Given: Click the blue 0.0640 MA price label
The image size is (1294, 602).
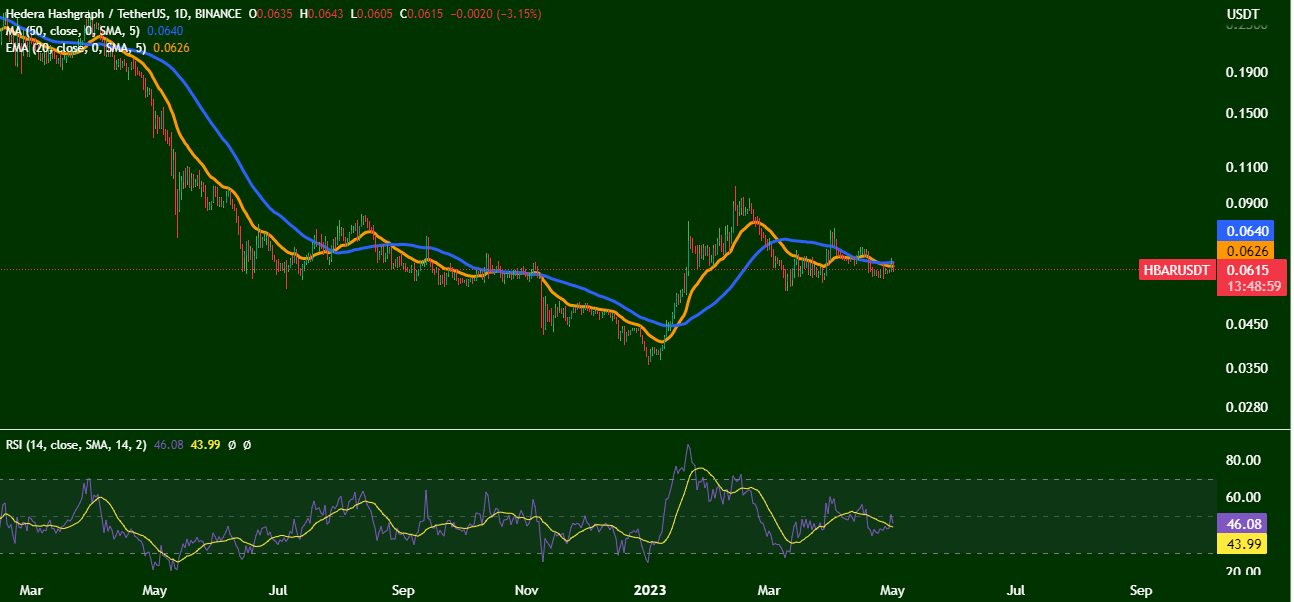Looking at the screenshot, I should (1244, 231).
